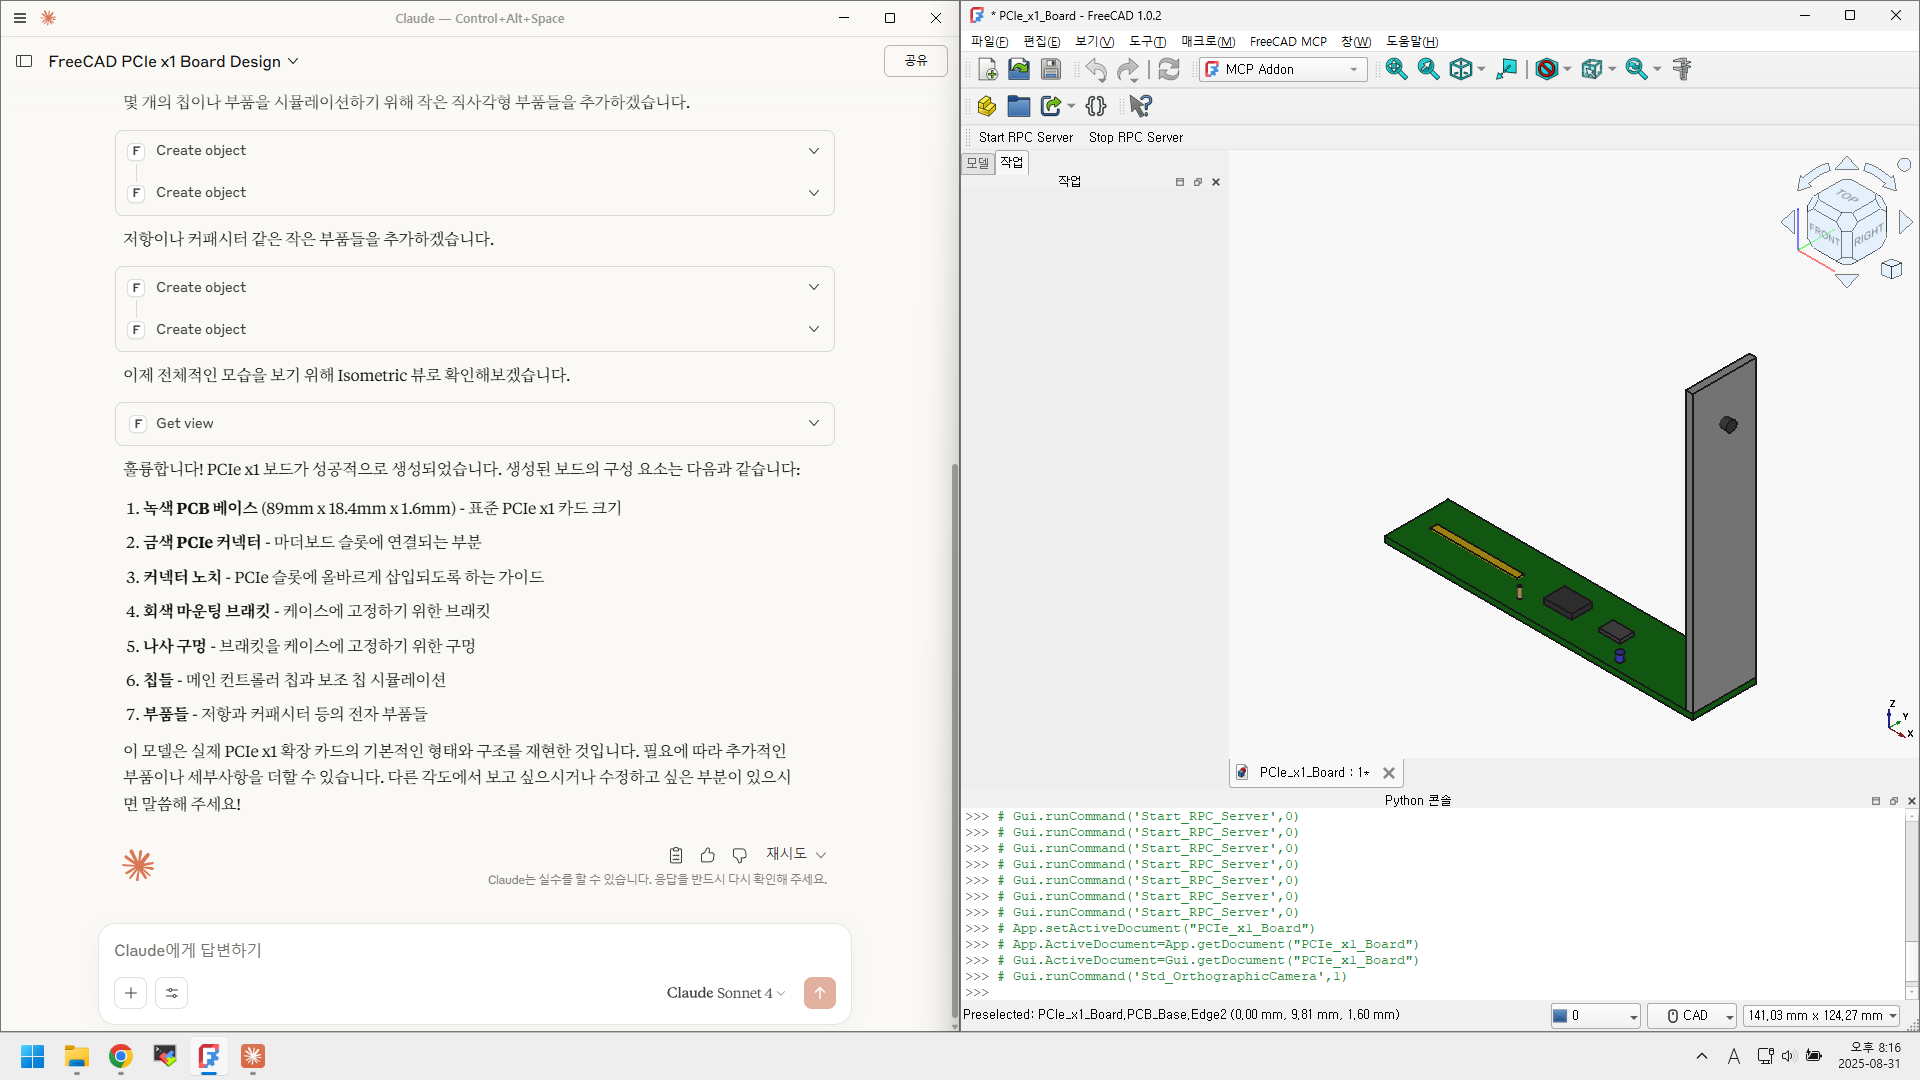Open chat tools settings toggle button
Screen dimensions: 1920x1080
[172, 993]
